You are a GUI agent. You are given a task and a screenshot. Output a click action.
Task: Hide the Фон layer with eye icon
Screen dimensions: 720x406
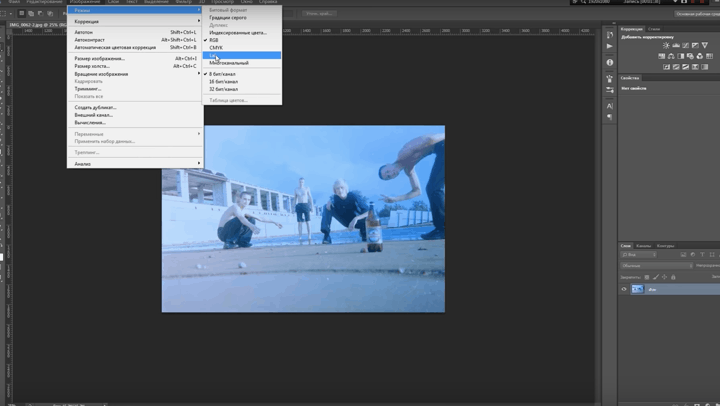pos(624,289)
